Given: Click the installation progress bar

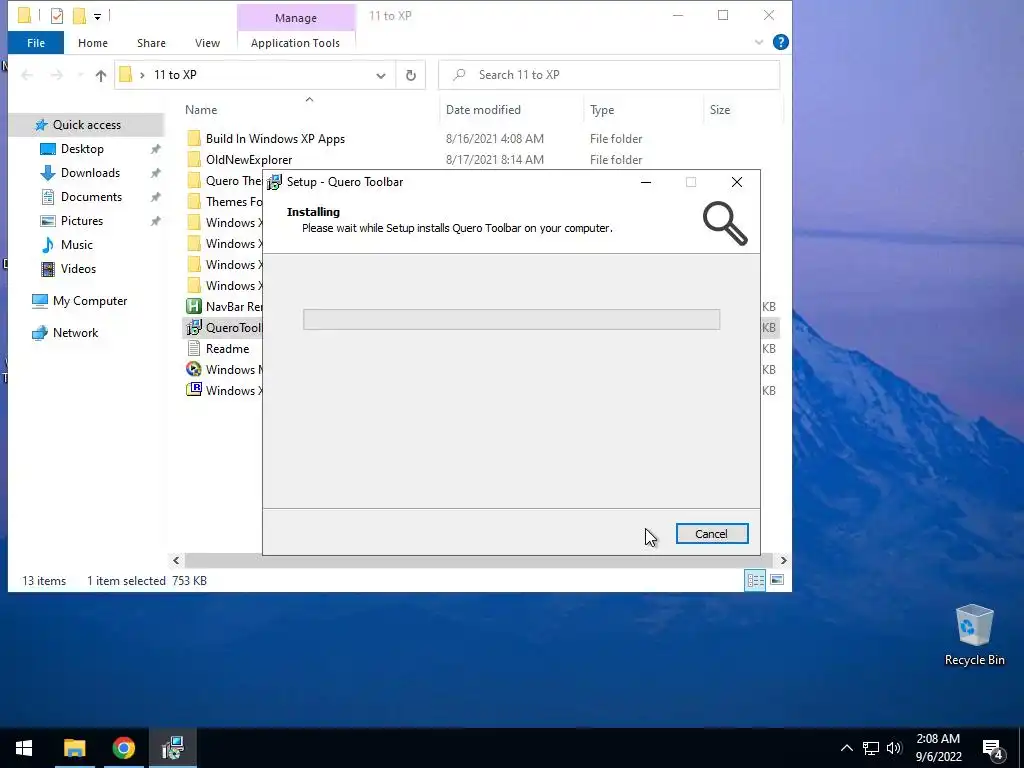Looking at the screenshot, I should click(x=511, y=319).
